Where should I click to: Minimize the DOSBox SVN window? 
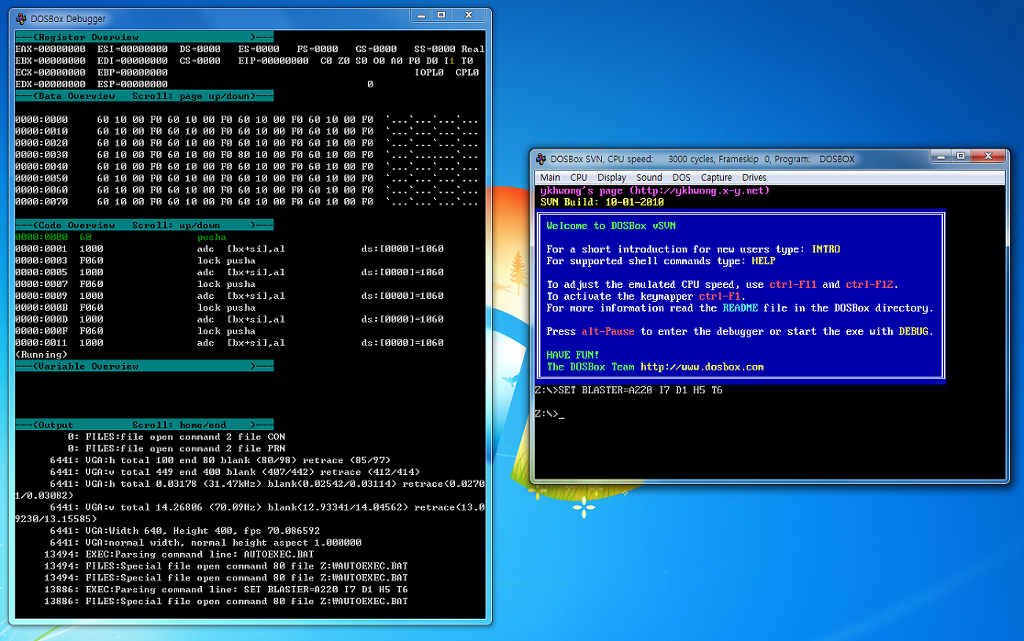click(941, 156)
